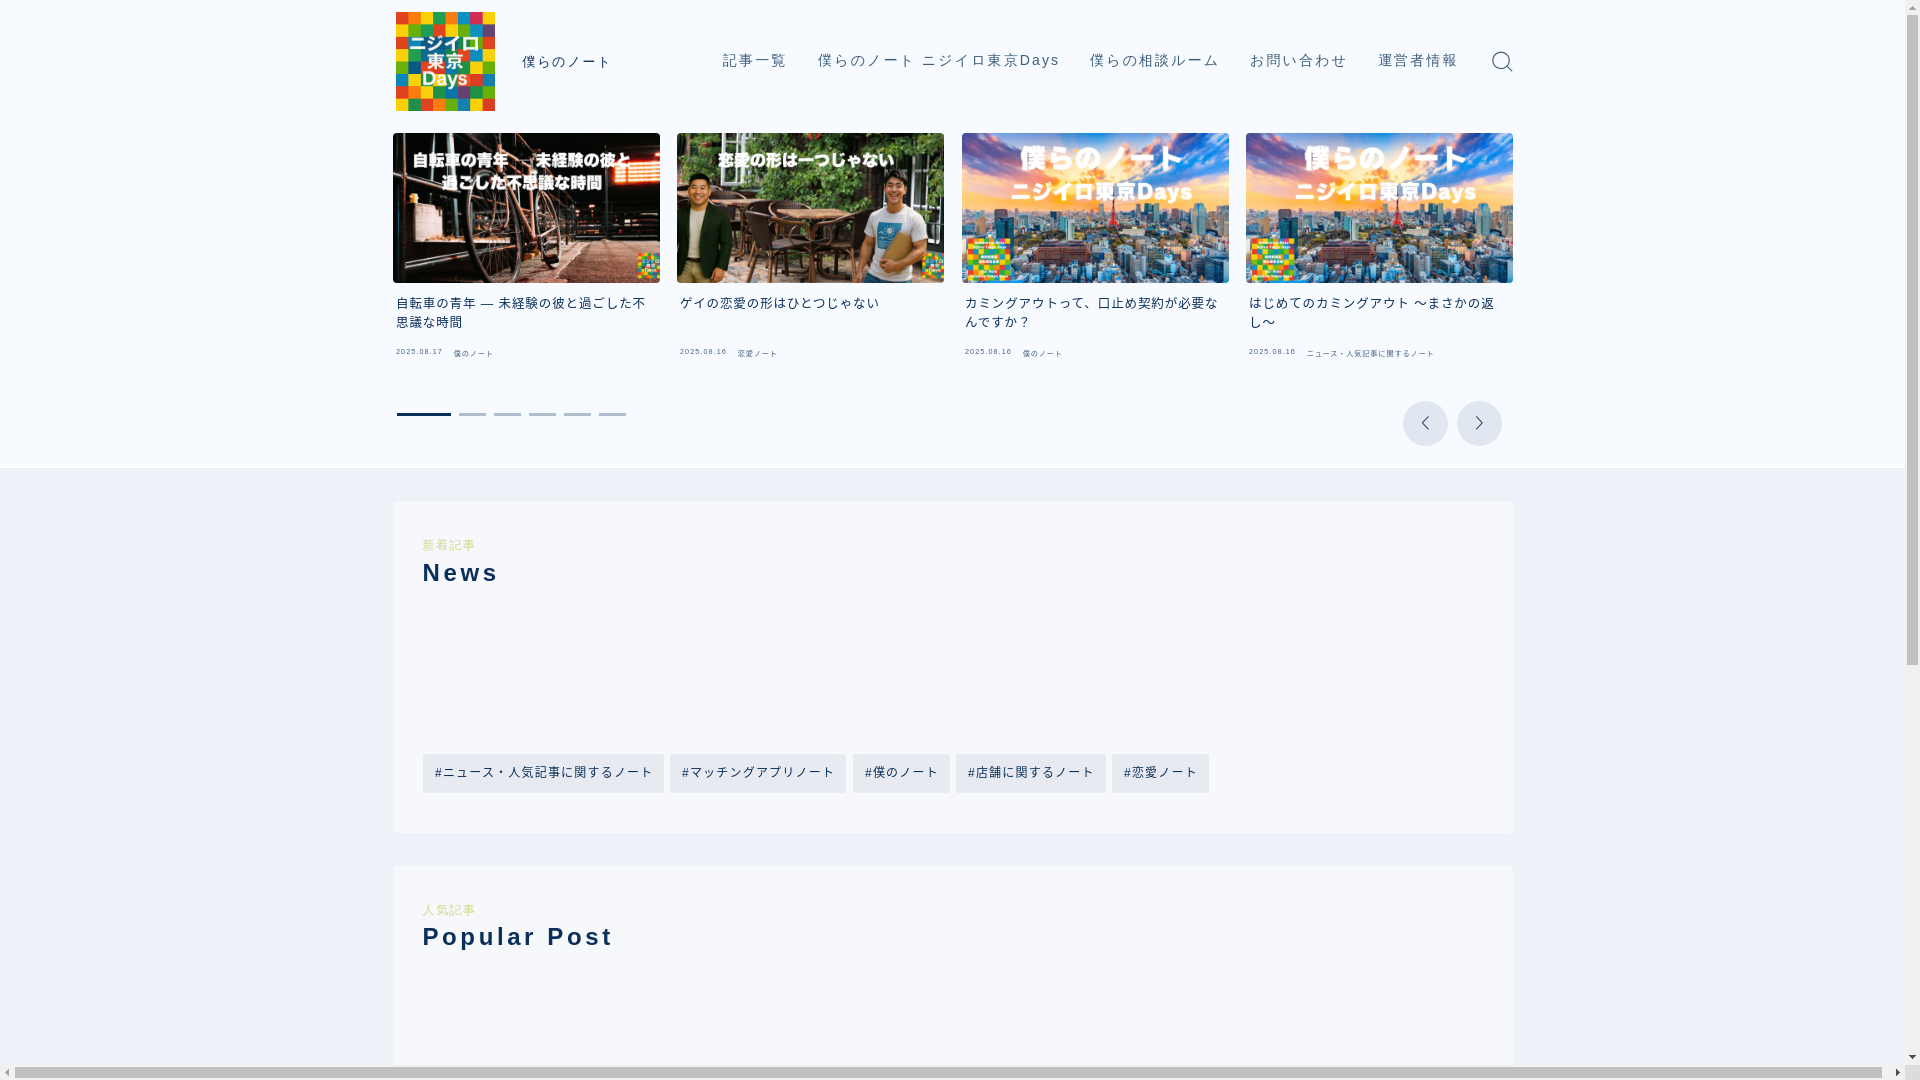Filter by #僕のノート tag
Viewport: 1920px width, 1080px height.
point(901,773)
